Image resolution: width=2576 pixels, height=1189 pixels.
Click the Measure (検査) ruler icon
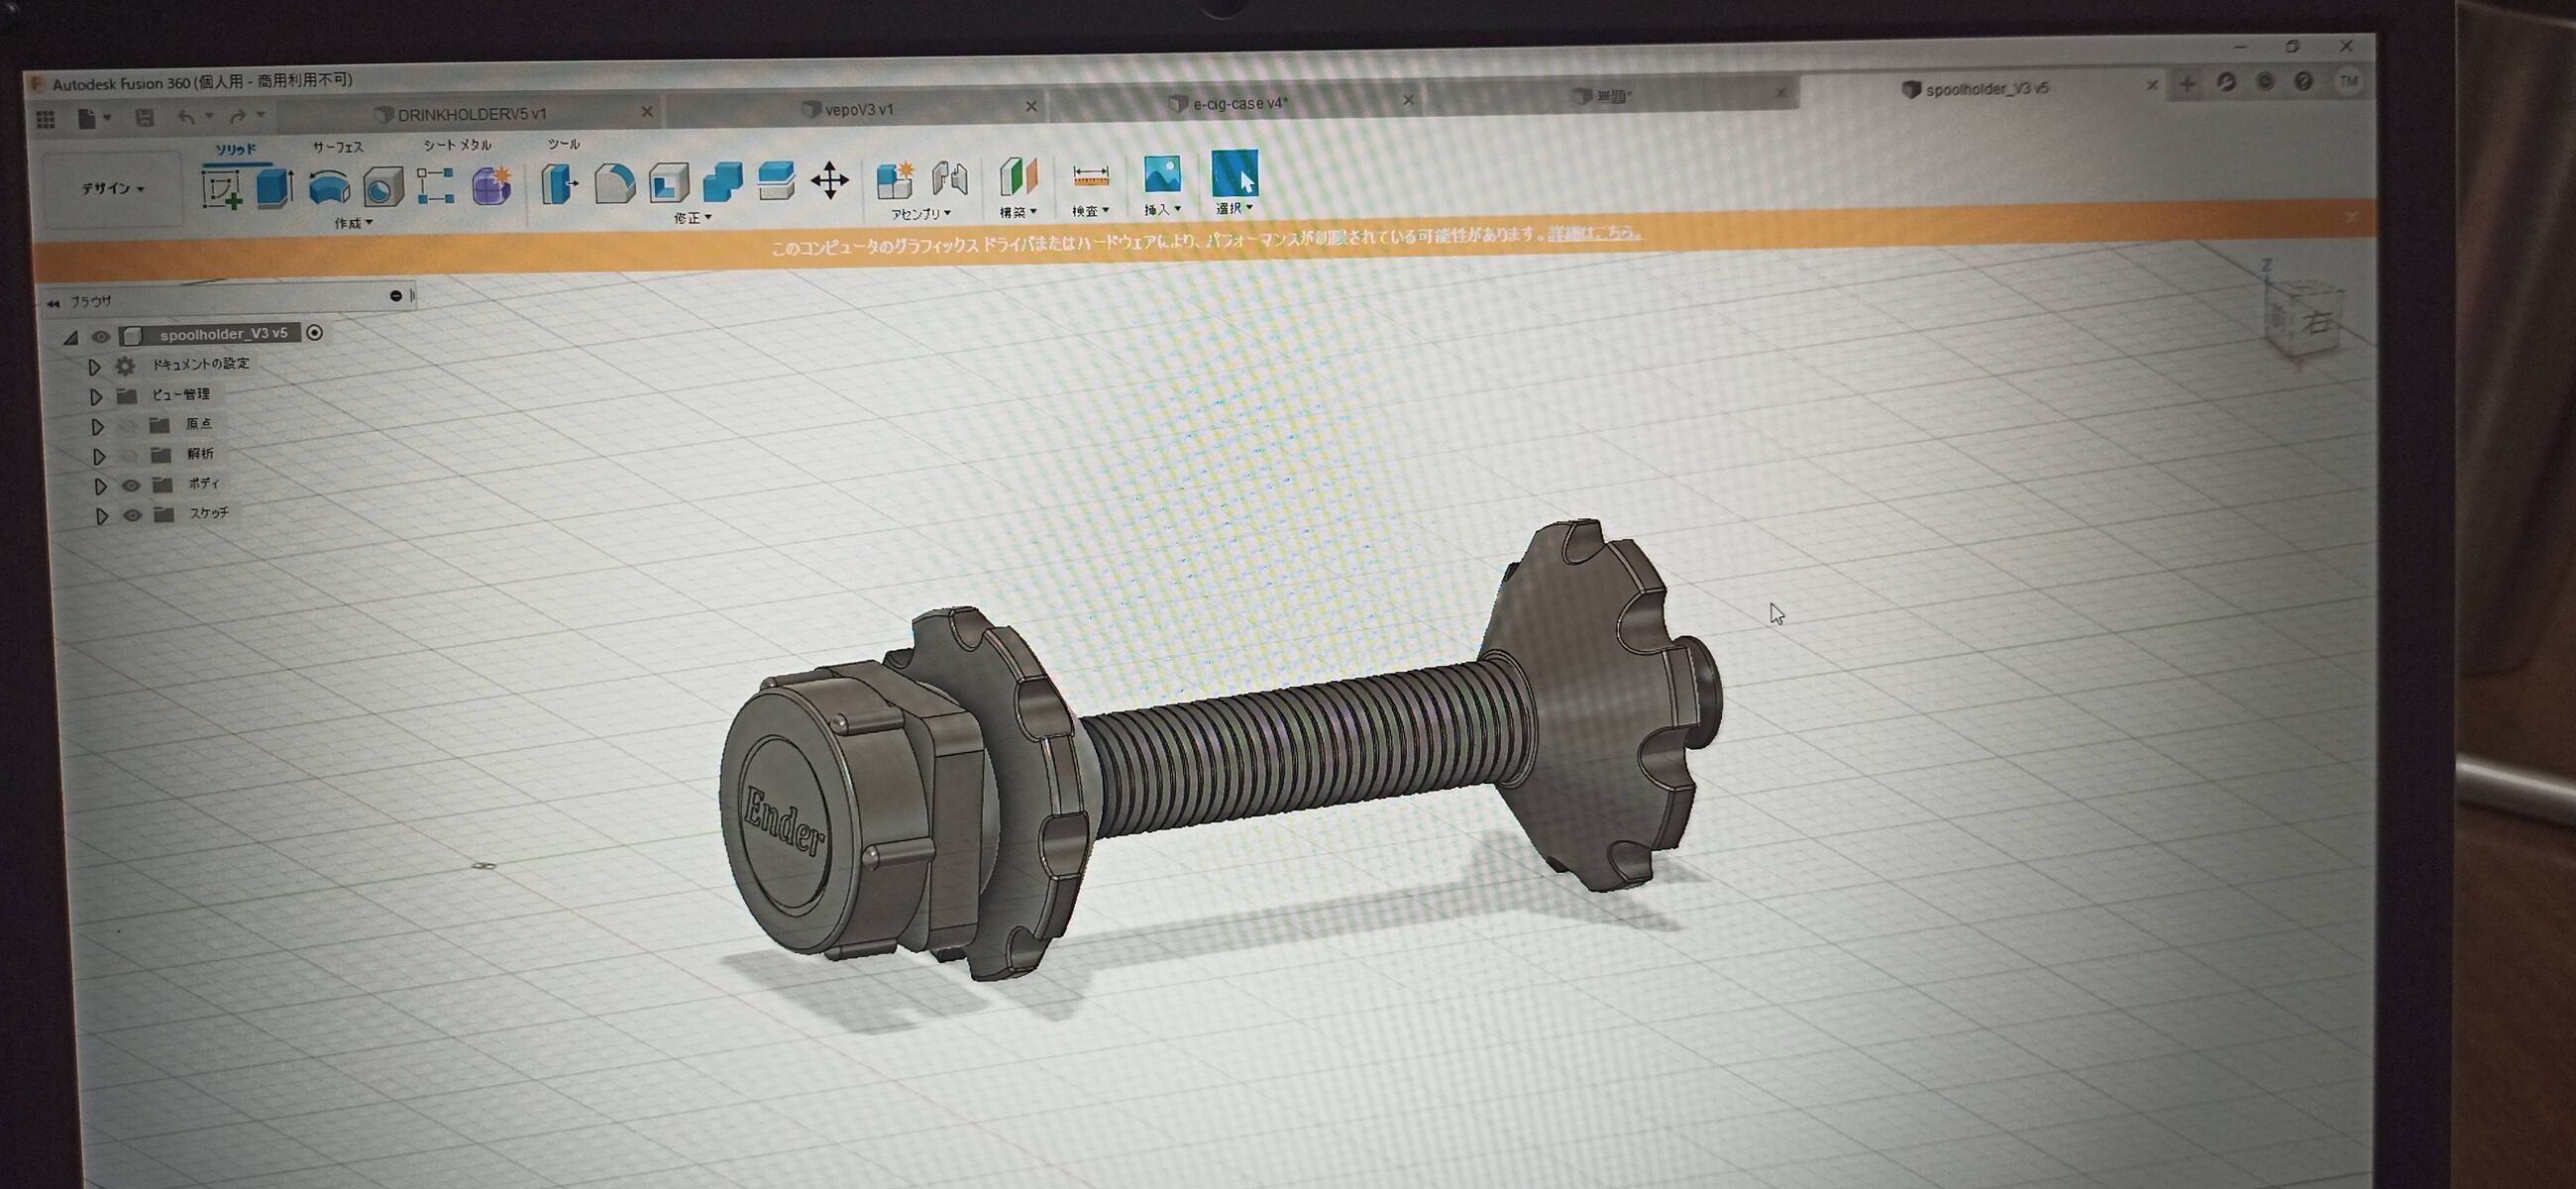click(x=1090, y=176)
